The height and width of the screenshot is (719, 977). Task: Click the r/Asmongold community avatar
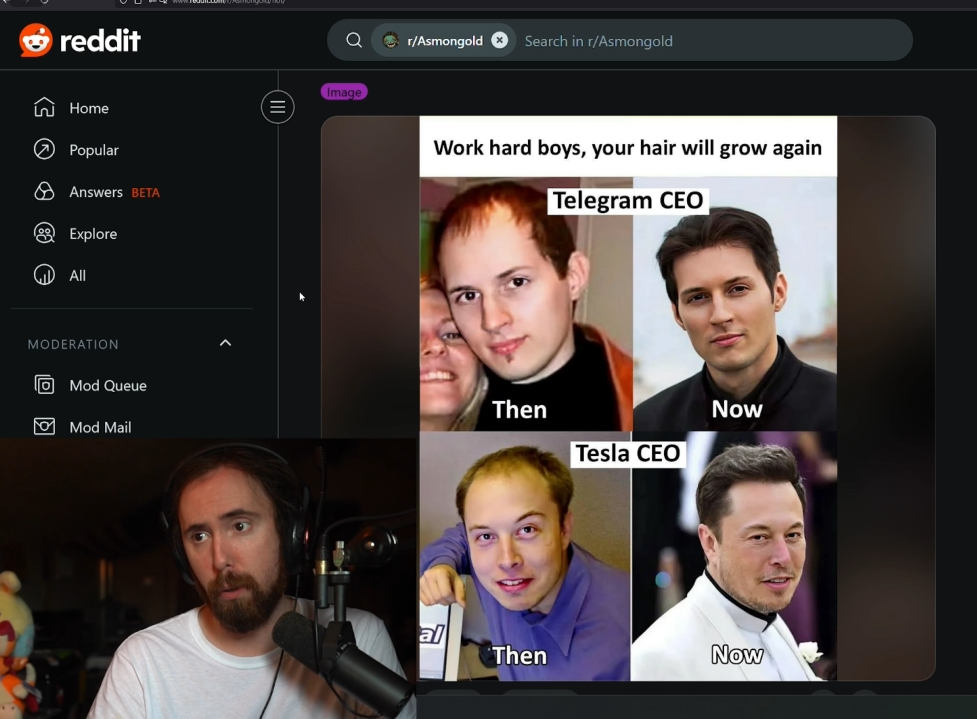click(391, 40)
